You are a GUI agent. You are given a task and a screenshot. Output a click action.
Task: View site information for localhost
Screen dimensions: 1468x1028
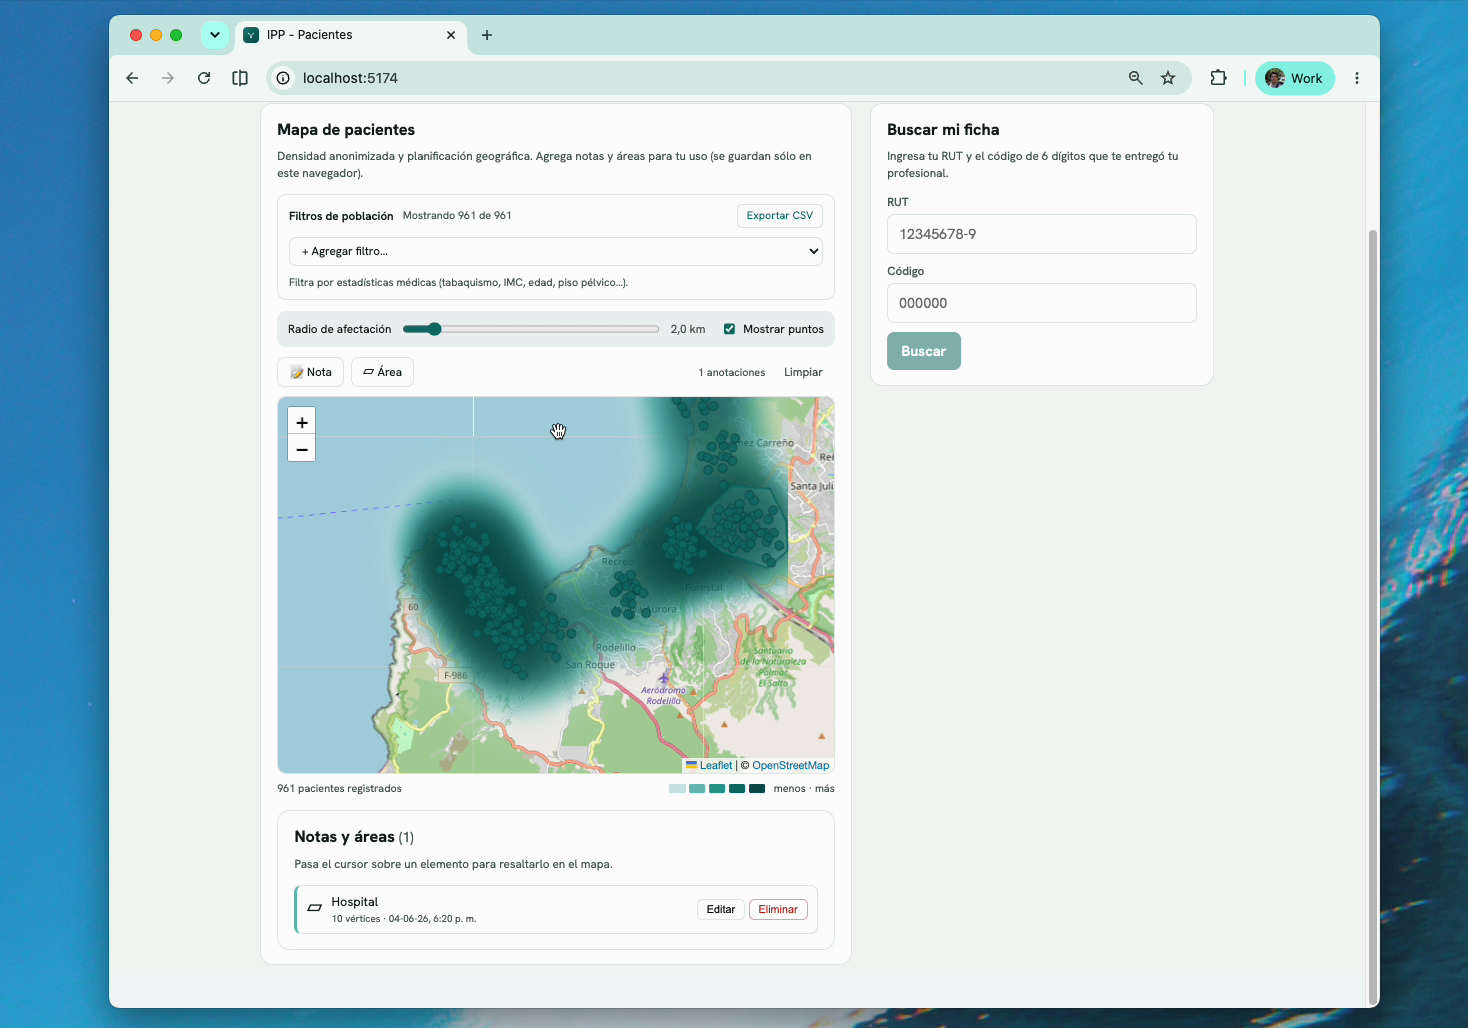(284, 78)
